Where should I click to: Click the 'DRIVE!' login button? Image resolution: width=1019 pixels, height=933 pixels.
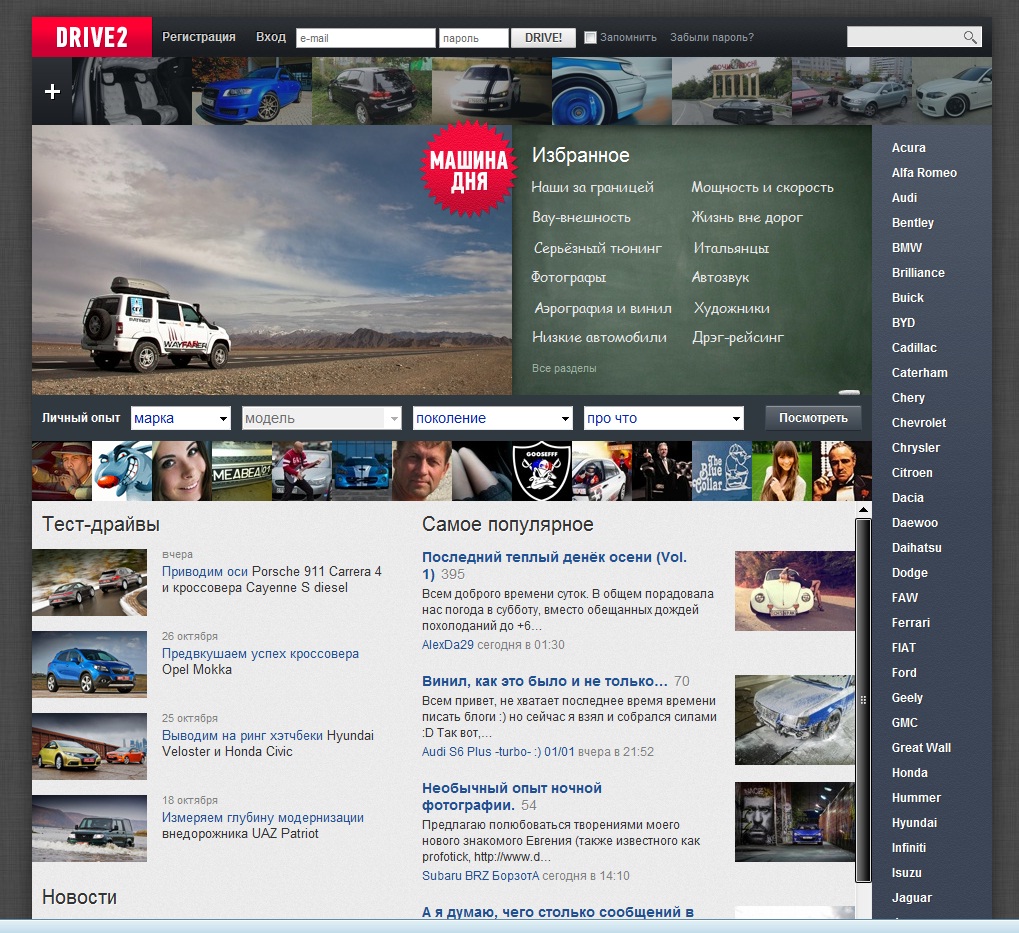coord(543,38)
